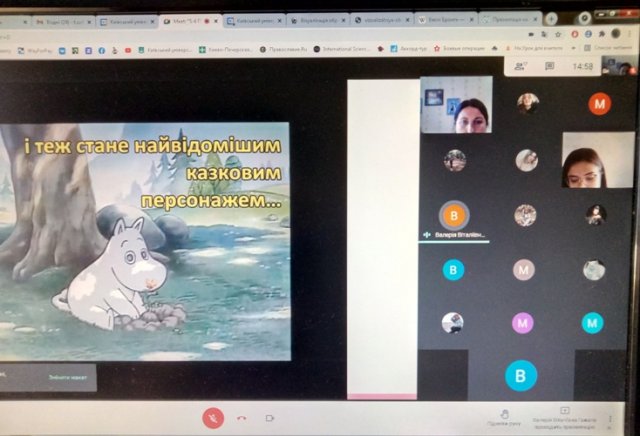Bookmark this page with the star icon
Viewport: 640px width, 436px height.
(x=558, y=35)
